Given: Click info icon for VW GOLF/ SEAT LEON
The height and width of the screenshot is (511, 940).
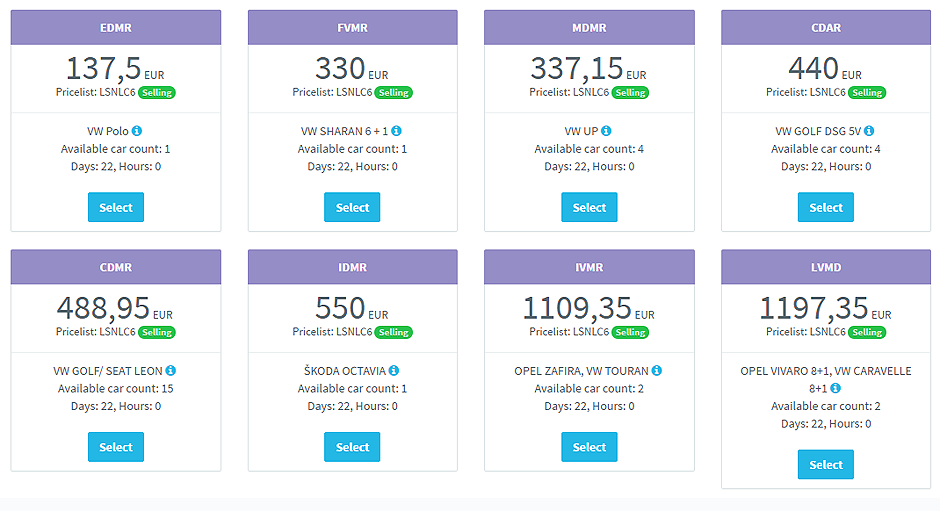Looking at the screenshot, I should point(171,371).
